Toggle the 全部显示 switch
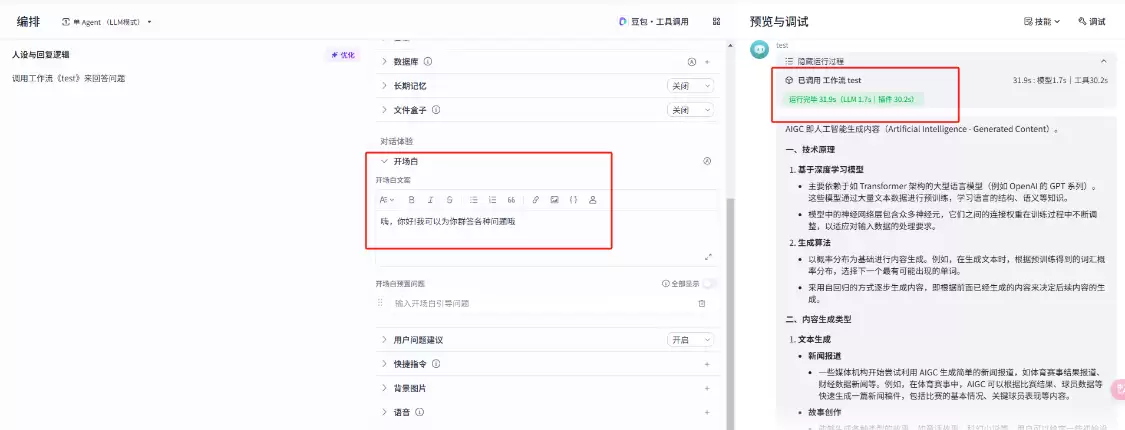 709,284
